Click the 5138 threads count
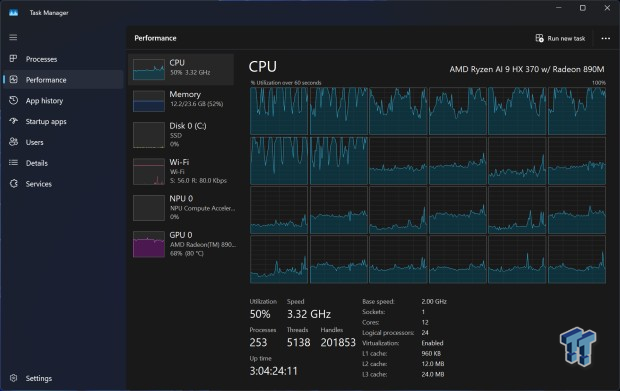 pos(299,342)
